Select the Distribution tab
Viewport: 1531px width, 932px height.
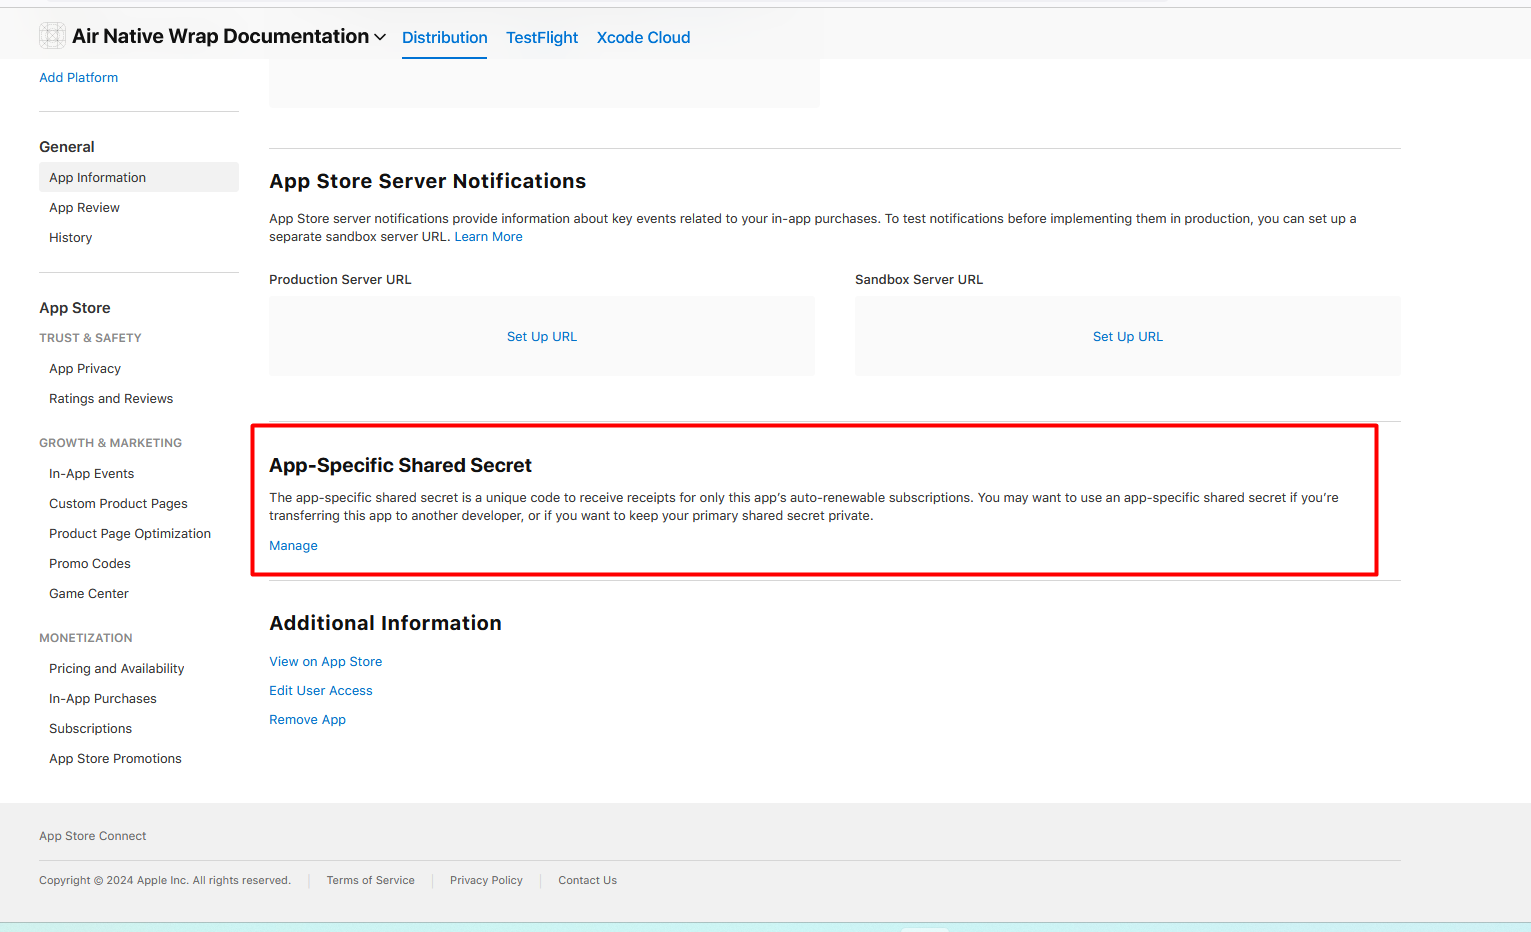[444, 37]
